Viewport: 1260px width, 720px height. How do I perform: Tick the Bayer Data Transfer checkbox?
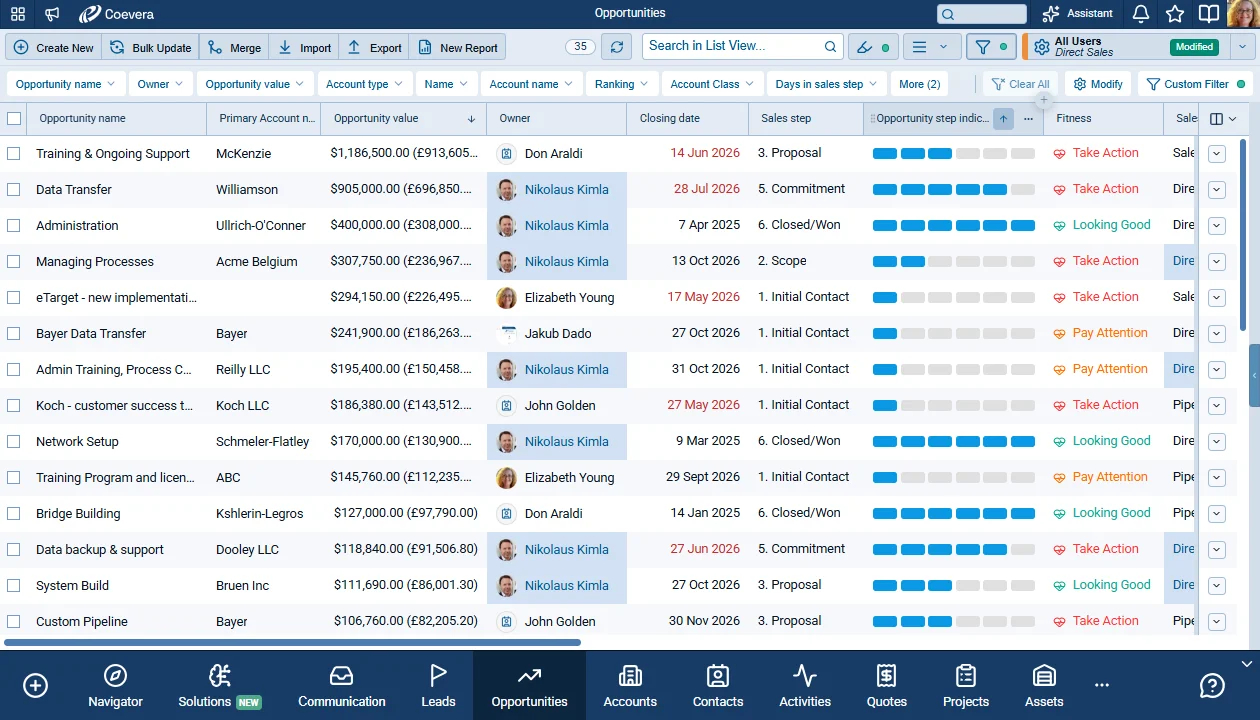(x=14, y=334)
